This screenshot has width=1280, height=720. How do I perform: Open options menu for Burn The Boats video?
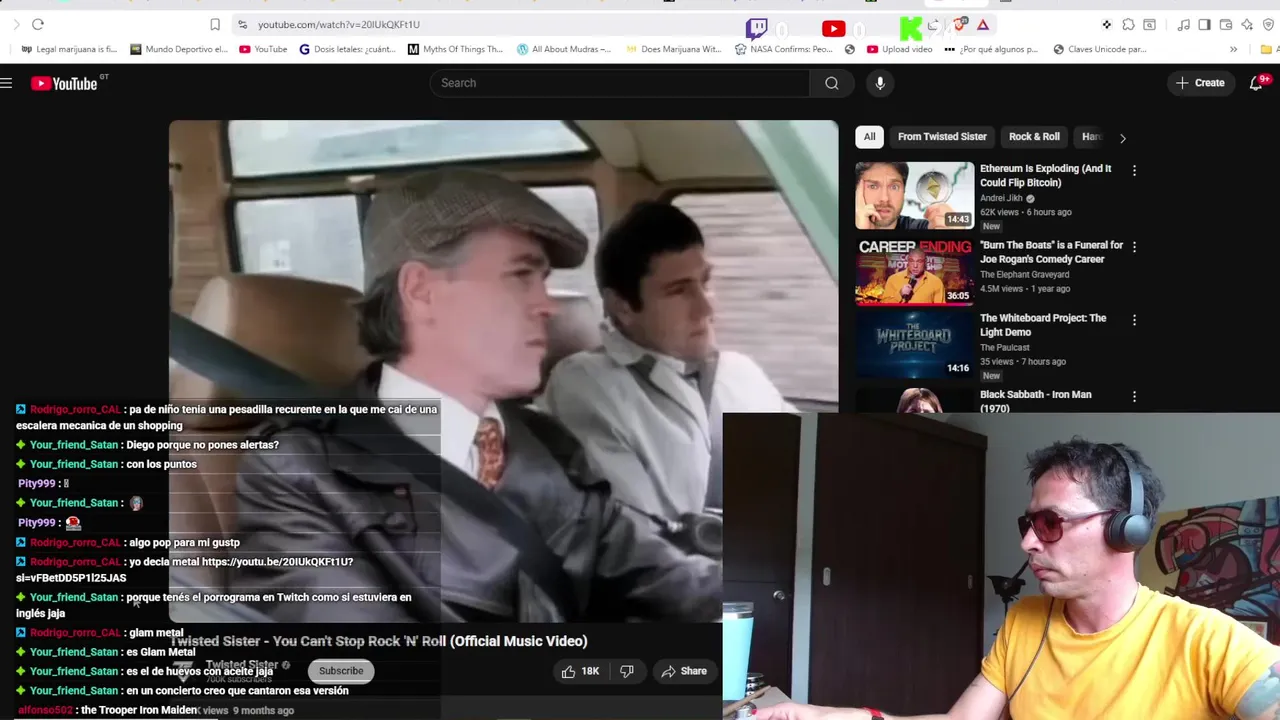coord(1134,247)
